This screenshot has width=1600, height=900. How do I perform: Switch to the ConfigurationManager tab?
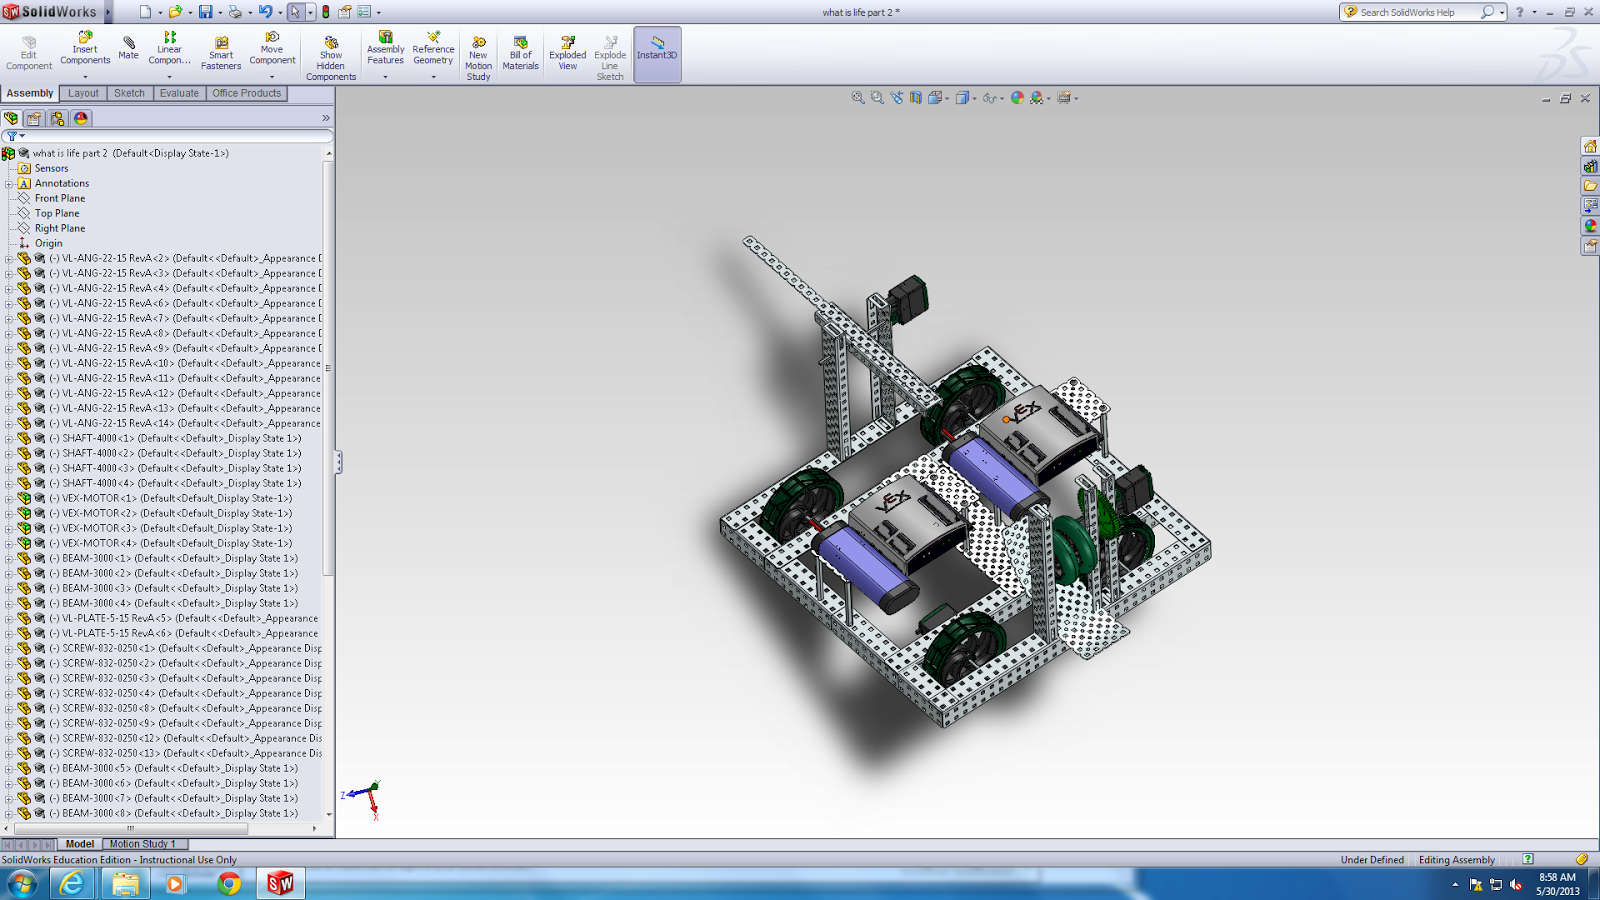pos(57,117)
